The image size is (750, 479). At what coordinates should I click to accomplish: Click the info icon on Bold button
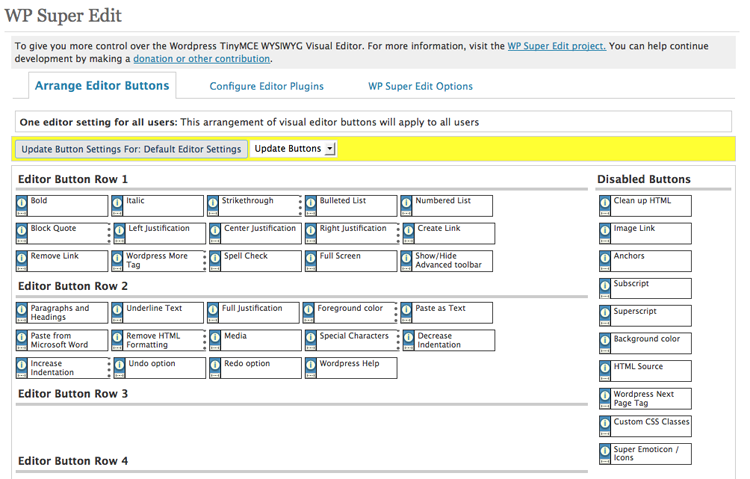pos(22,203)
